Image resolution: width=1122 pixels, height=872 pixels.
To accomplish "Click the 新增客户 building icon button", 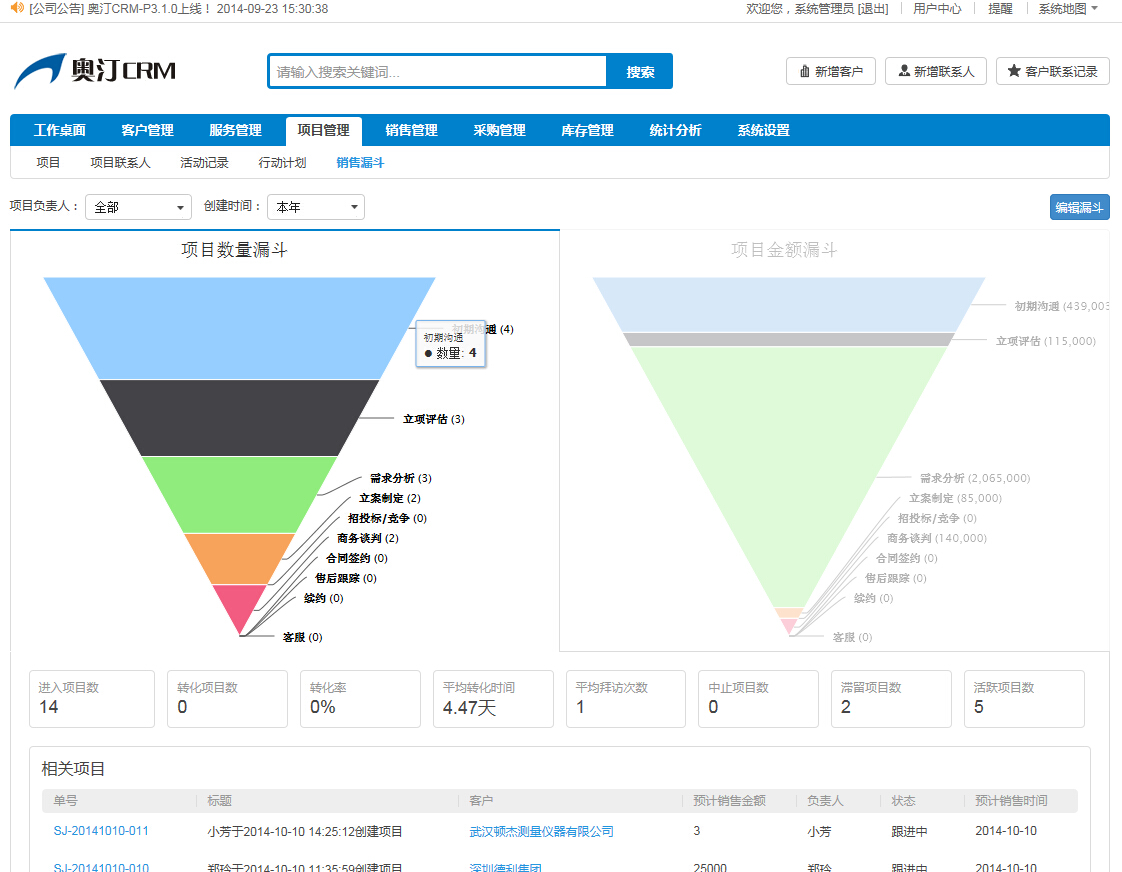I will [x=831, y=71].
